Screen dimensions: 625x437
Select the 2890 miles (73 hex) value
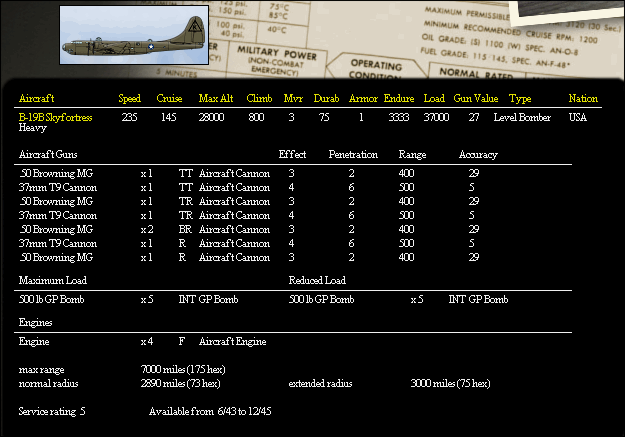click(x=181, y=384)
